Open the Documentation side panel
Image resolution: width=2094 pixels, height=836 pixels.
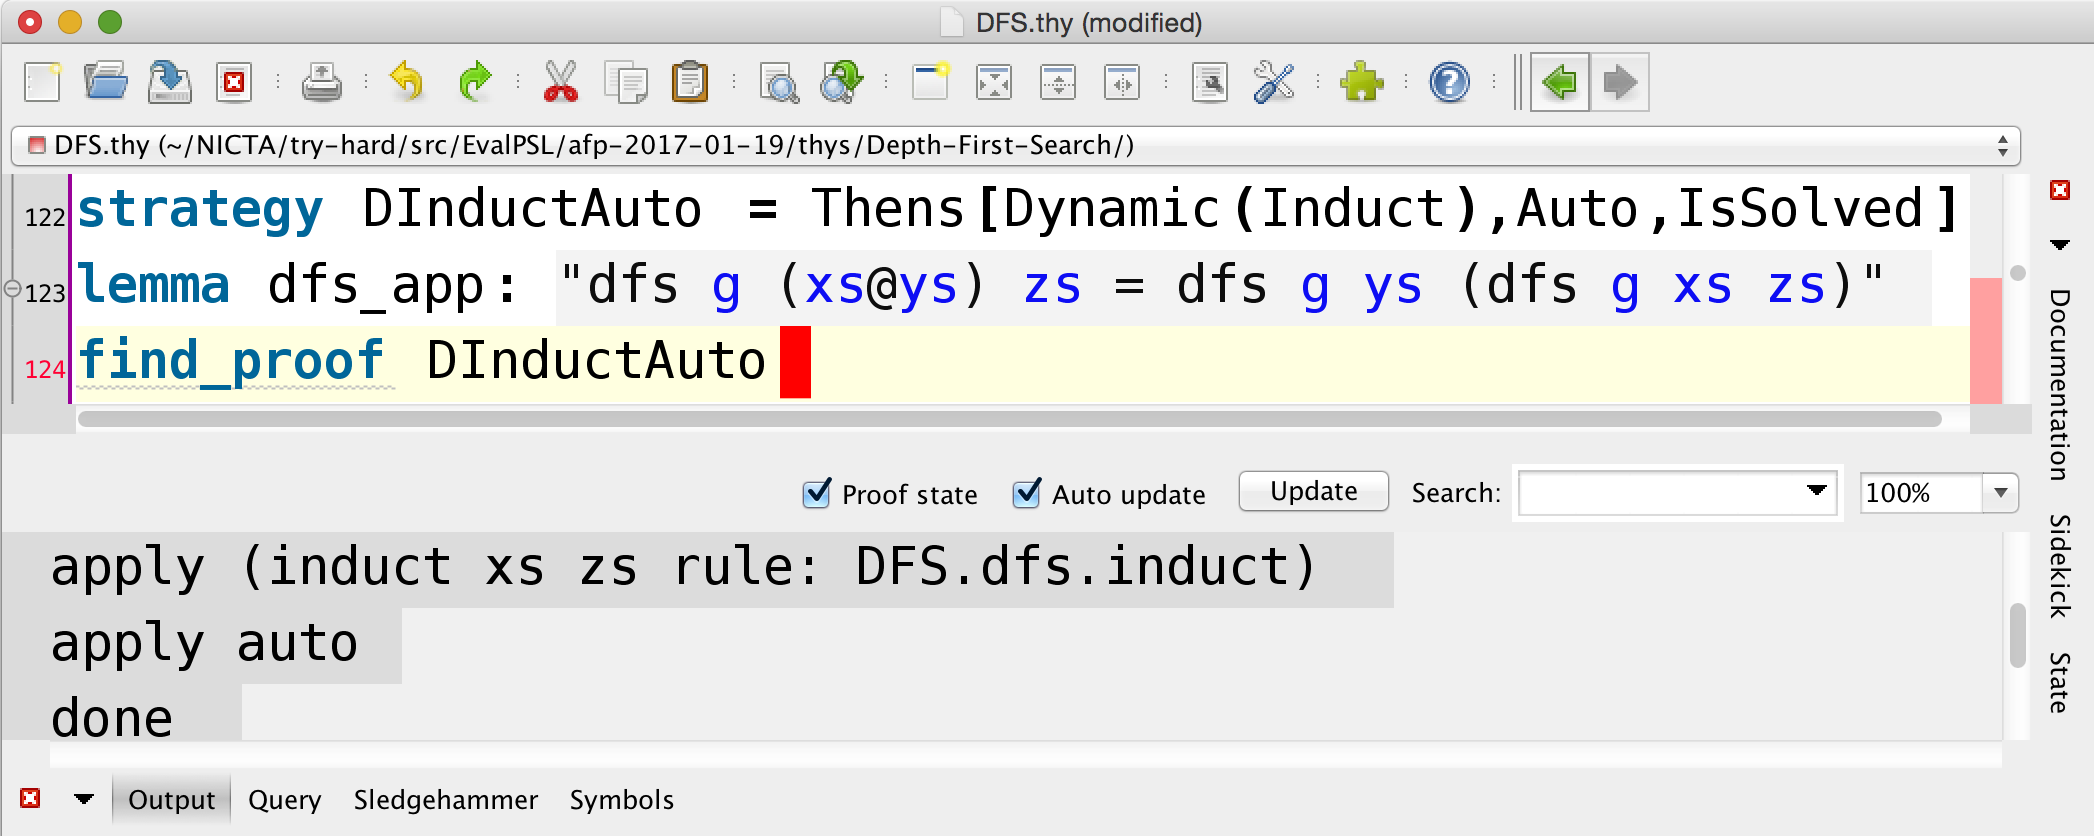coord(2059,384)
